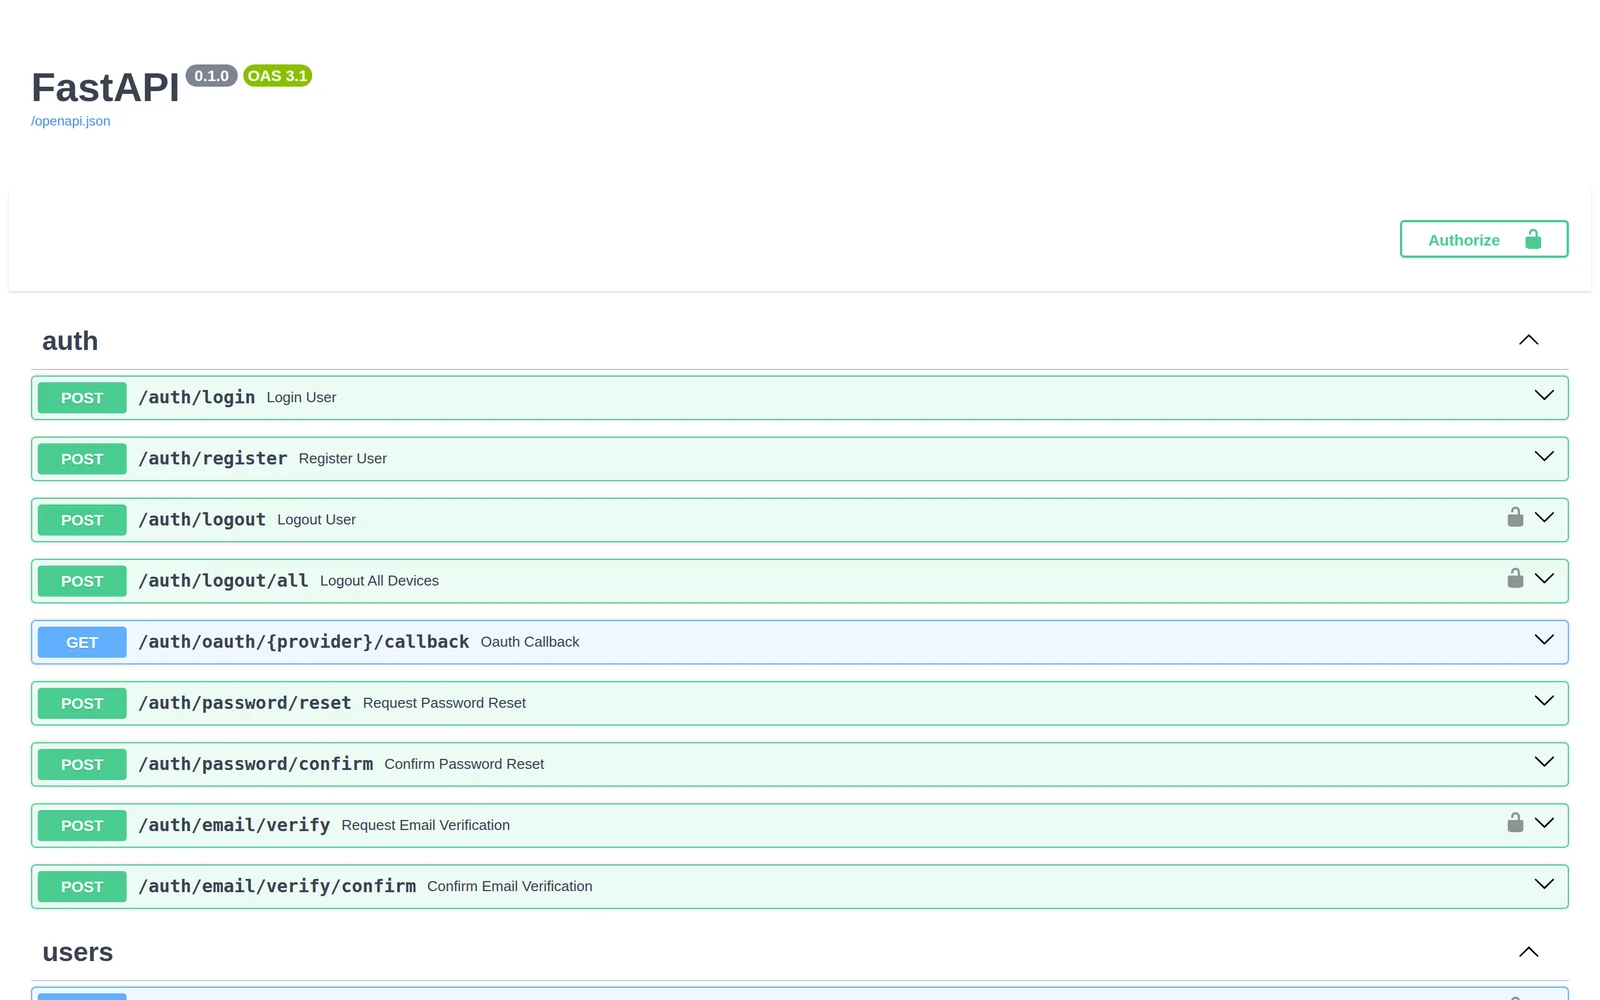Viewport: 1600px width, 1000px height.
Task: Open the /openapi.json link
Action: 71,121
